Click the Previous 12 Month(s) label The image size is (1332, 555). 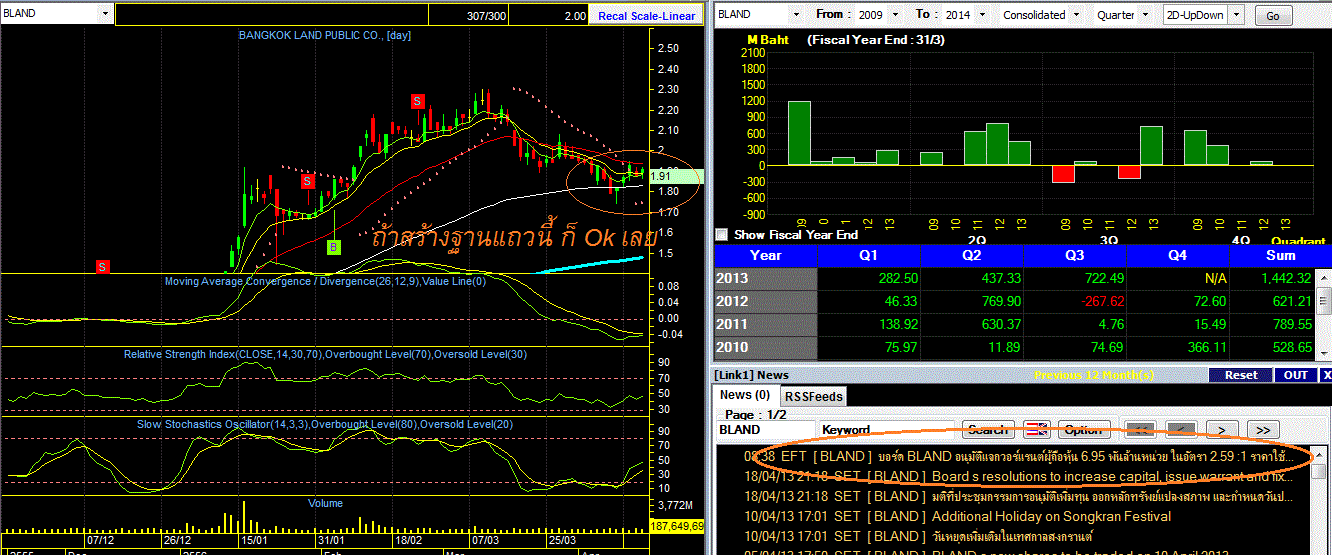[1094, 375]
